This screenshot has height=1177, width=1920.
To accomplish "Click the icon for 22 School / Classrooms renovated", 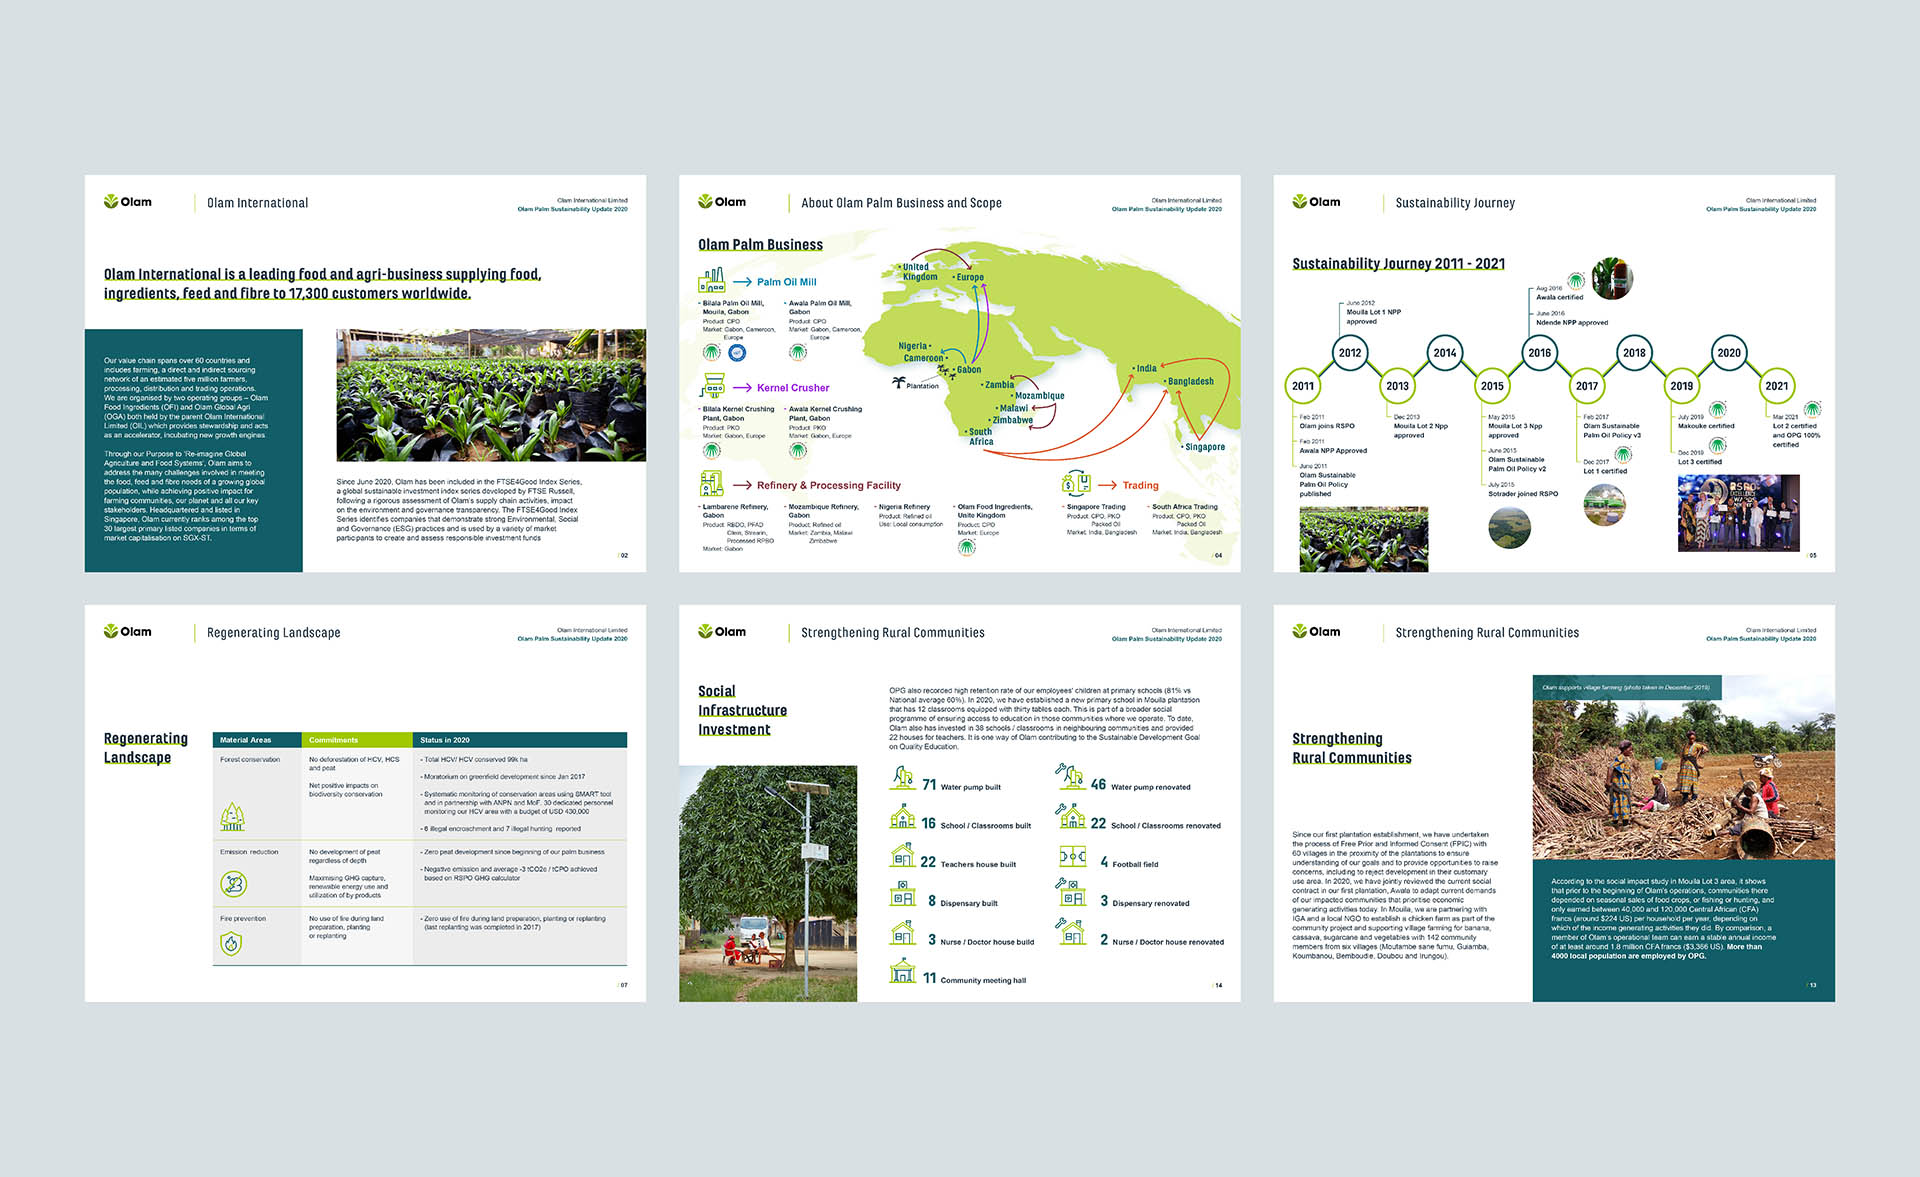I will (1071, 816).
